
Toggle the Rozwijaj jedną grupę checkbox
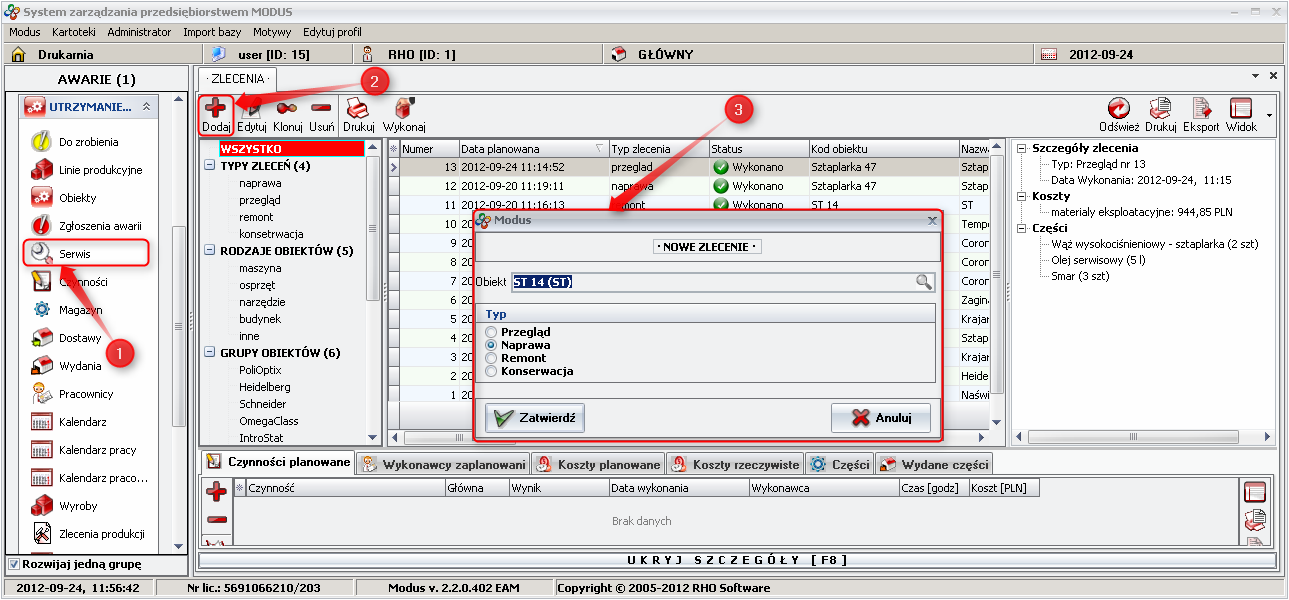tap(14, 564)
